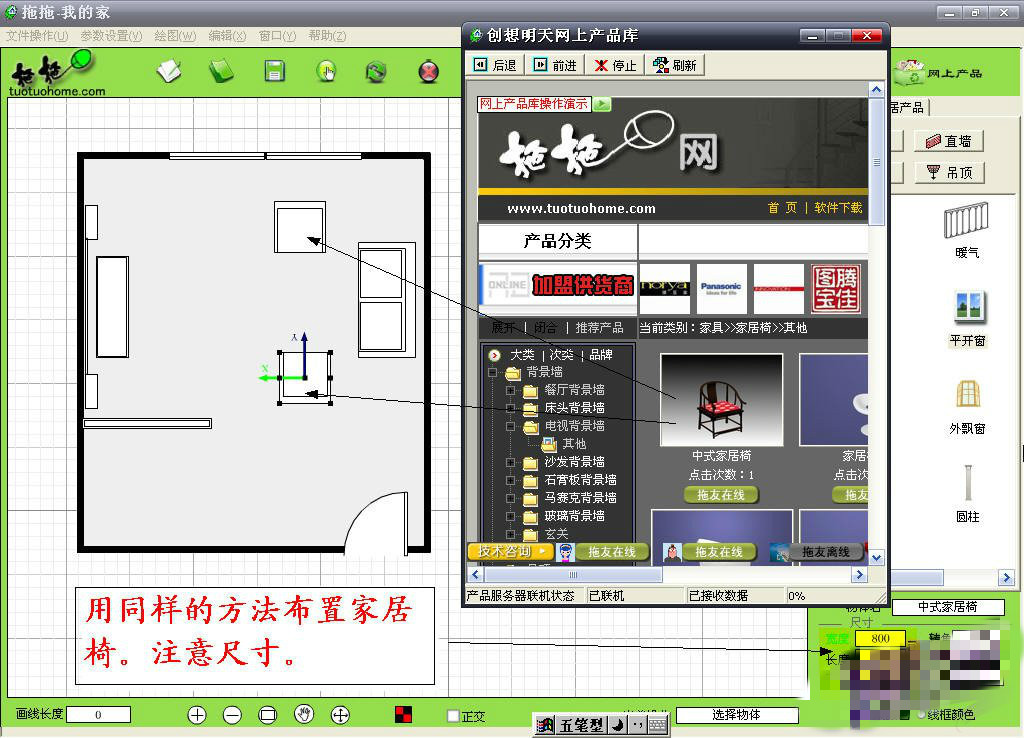This screenshot has width=1024, height=738.
Task: Click the 展开 expand-all link
Action: point(504,328)
